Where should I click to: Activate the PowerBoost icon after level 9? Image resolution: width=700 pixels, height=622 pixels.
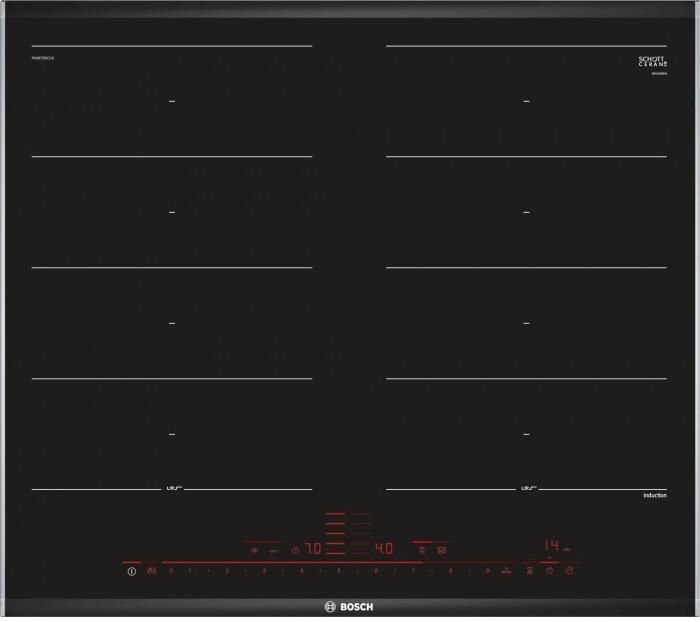point(506,571)
